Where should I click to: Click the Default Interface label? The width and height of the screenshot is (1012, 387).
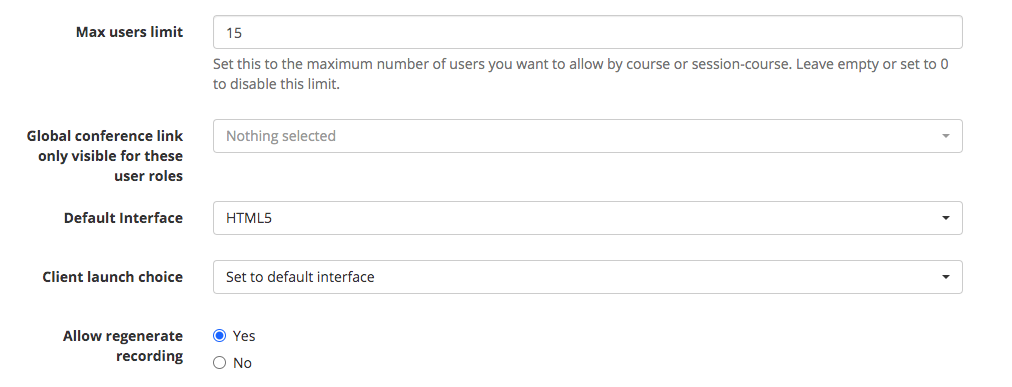point(123,218)
